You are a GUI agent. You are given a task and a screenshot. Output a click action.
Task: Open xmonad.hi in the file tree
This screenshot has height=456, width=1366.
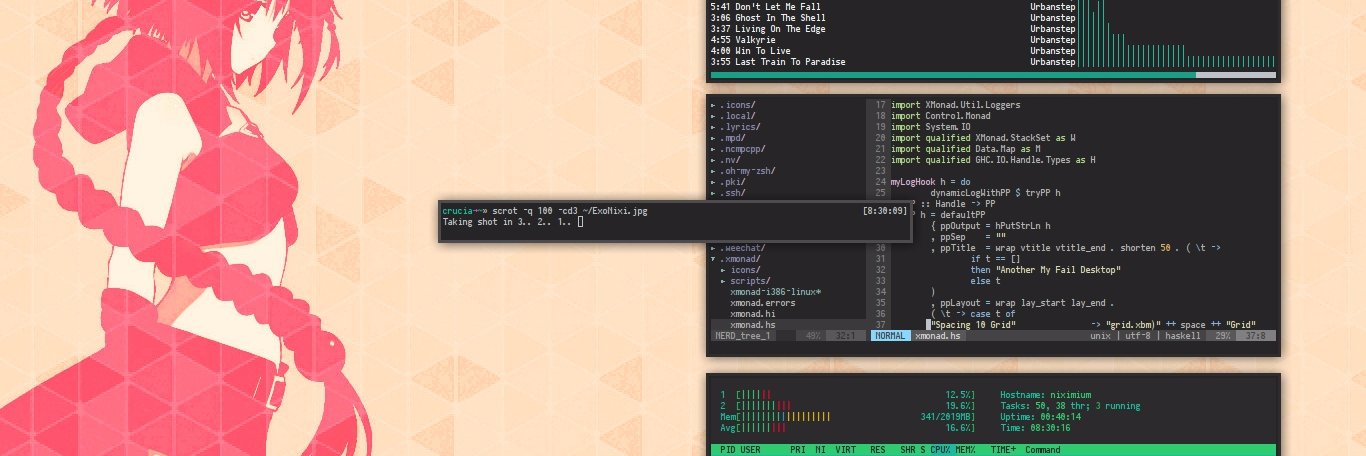753,314
